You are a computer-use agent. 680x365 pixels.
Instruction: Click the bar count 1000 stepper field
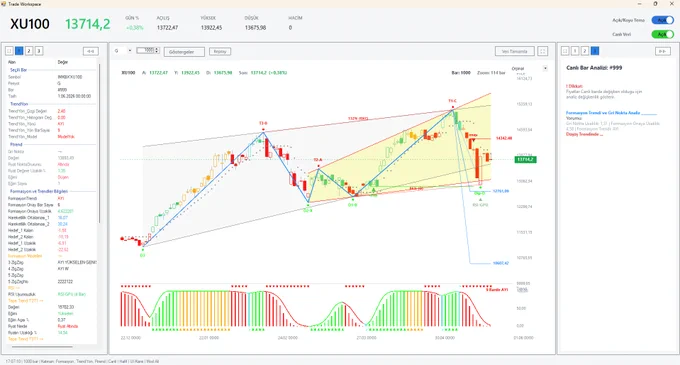[148, 50]
